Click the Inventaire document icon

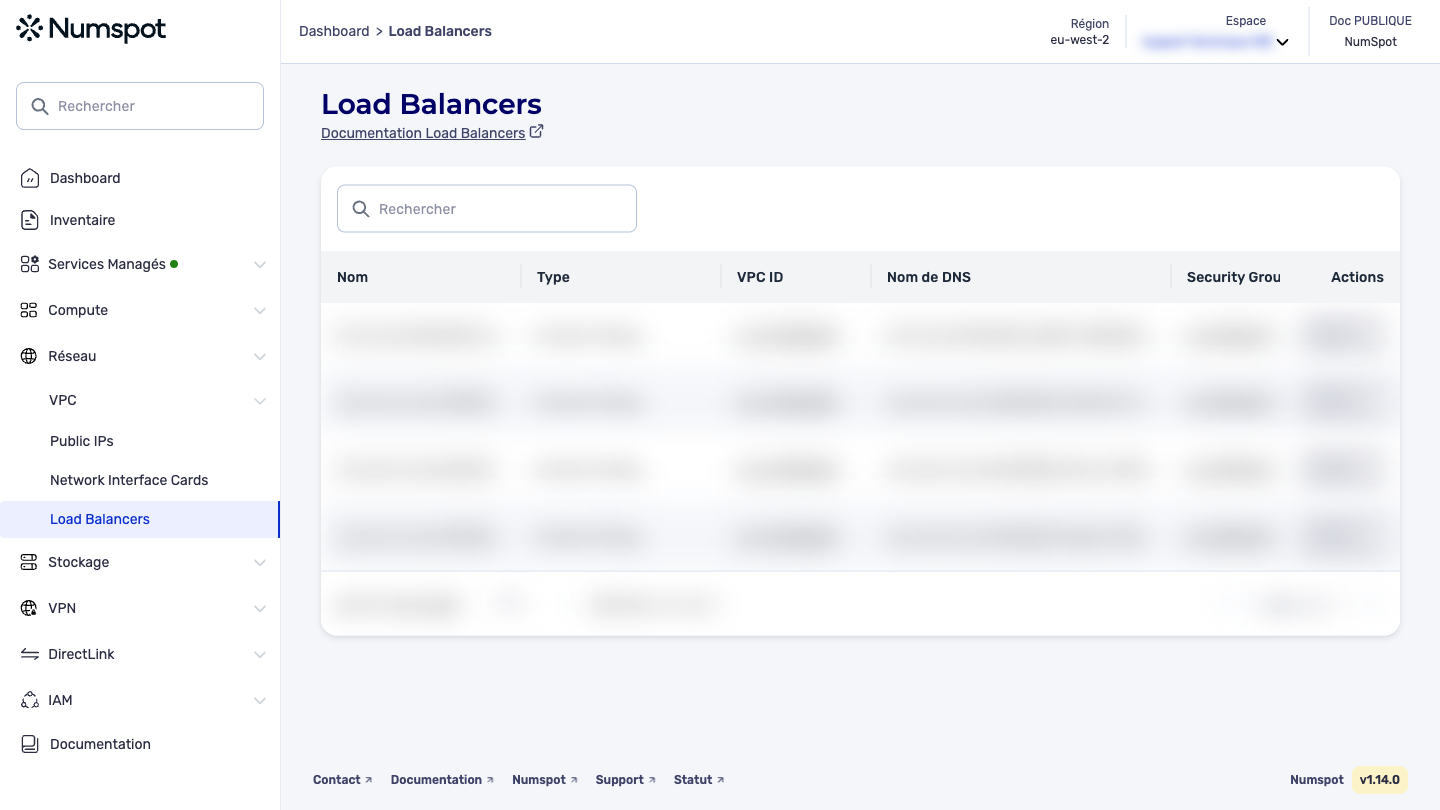pyautogui.click(x=30, y=220)
